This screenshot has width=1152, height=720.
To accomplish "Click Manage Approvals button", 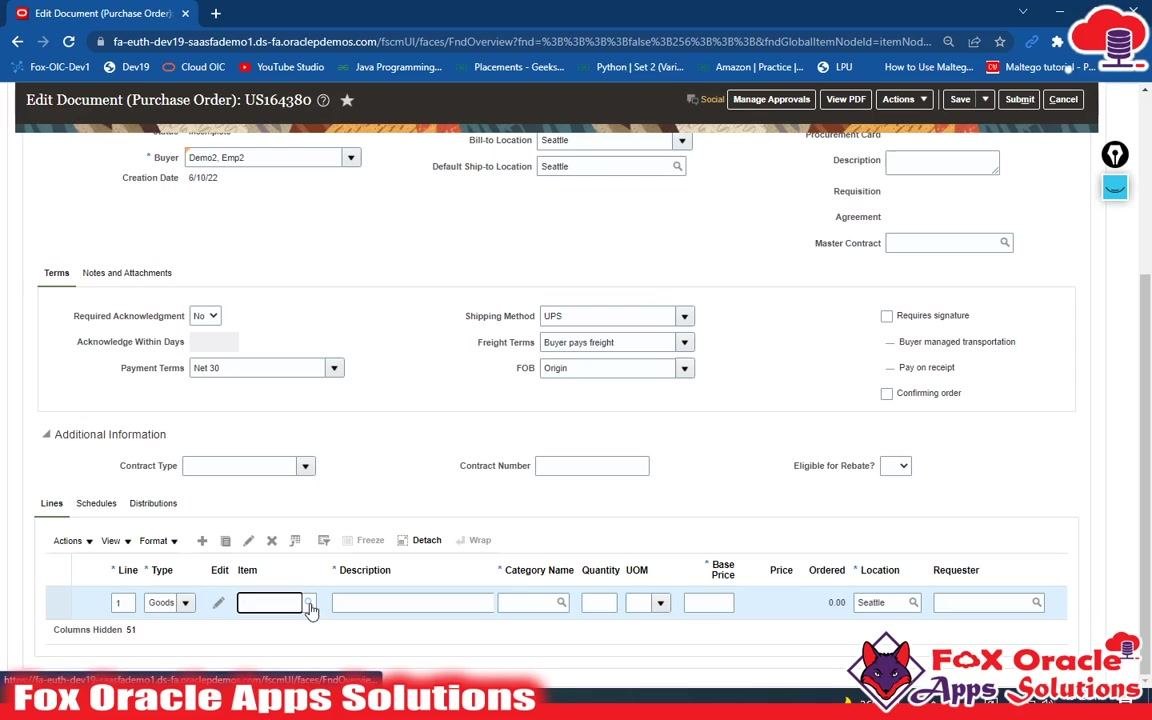I will click(x=771, y=99).
